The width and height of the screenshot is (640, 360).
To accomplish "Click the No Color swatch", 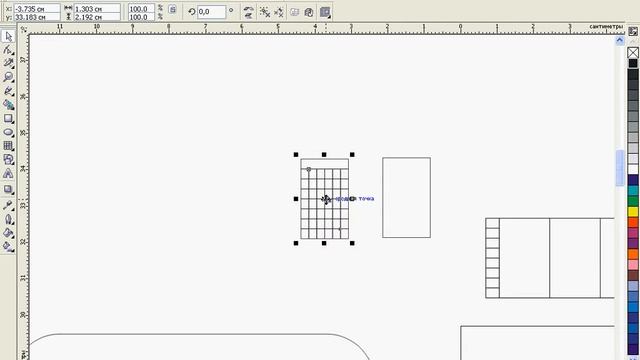I will (633, 53).
